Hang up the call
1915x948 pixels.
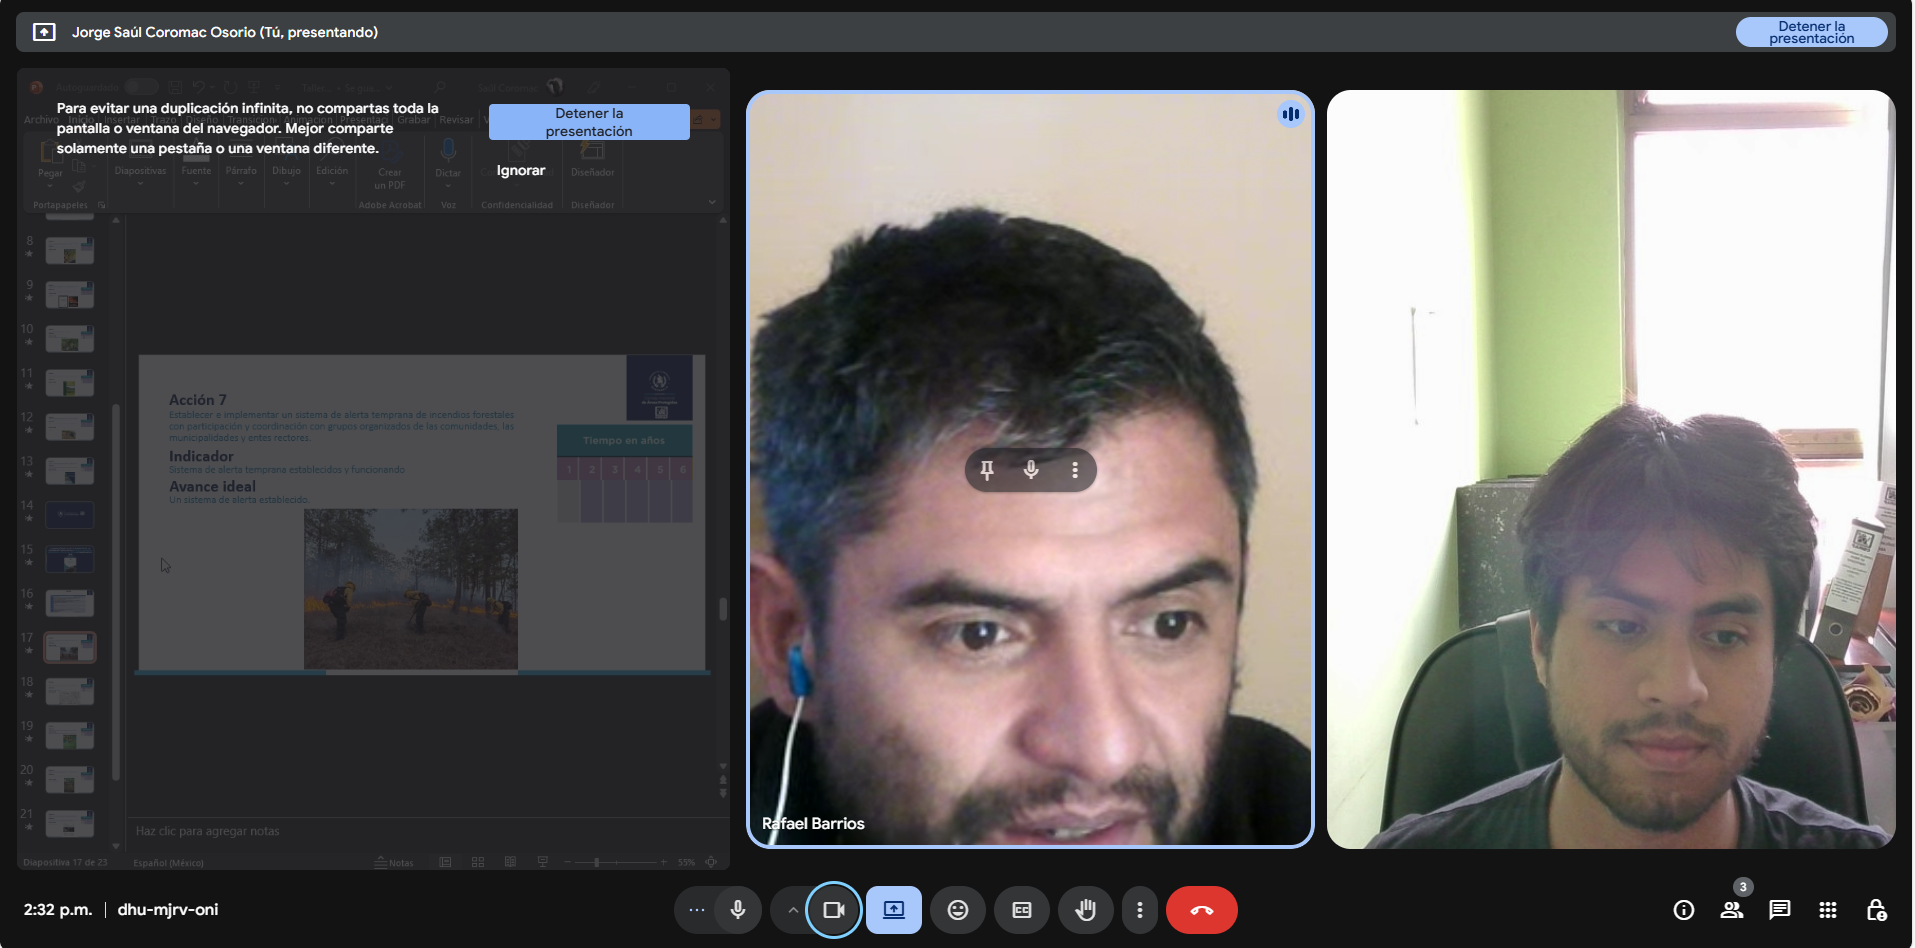(x=1201, y=910)
